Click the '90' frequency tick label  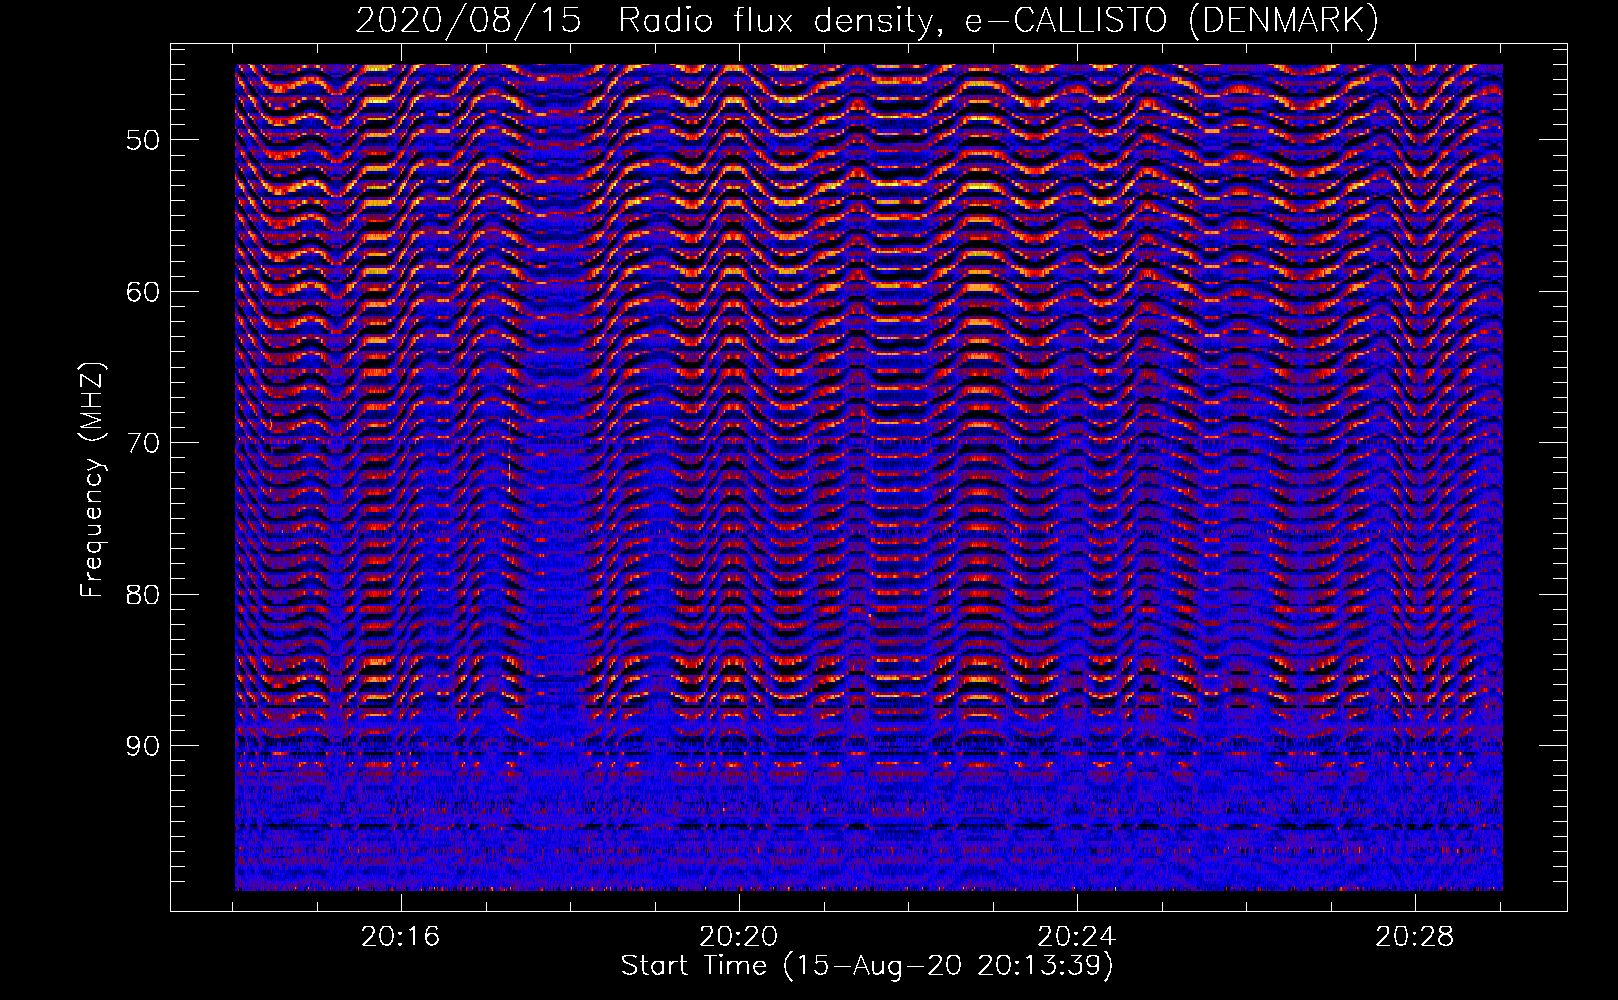coord(142,746)
